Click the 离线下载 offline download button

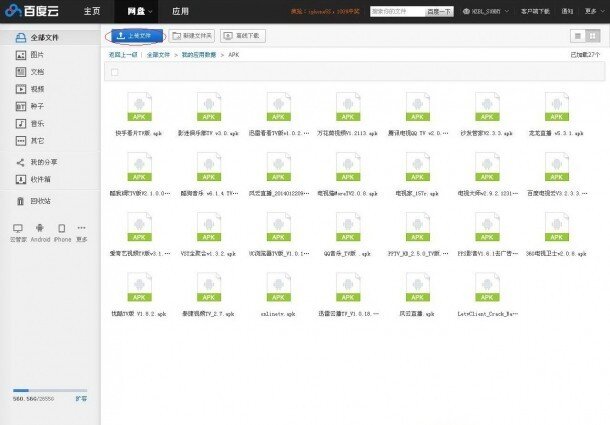tap(243, 36)
